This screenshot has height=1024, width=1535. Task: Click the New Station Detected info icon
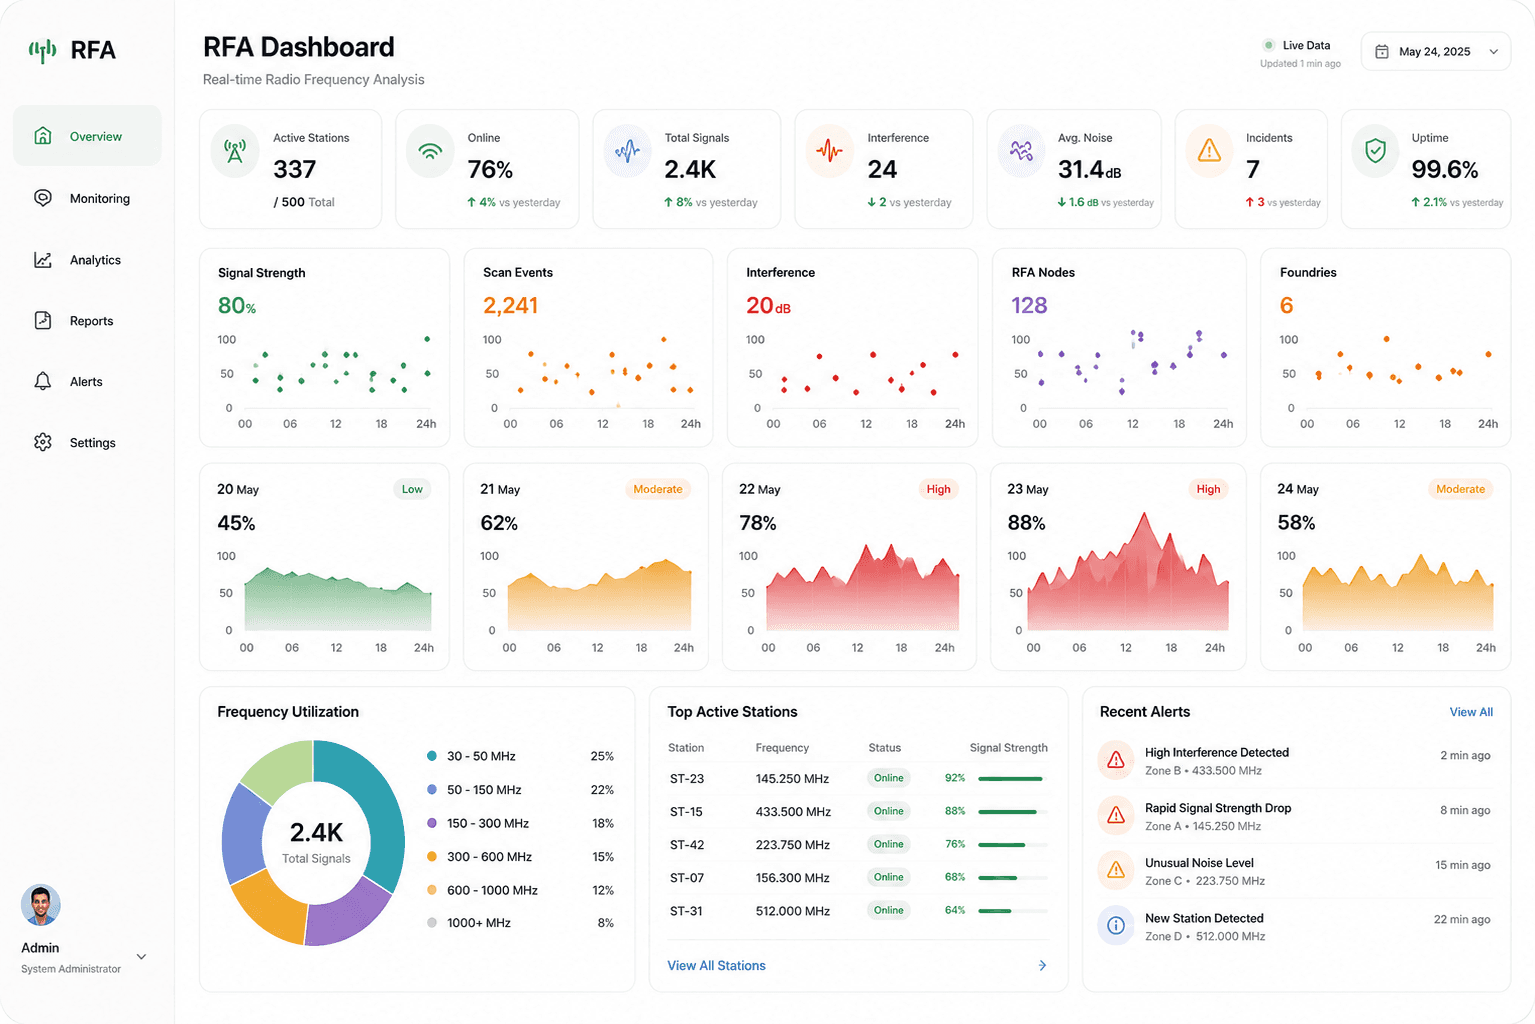[x=1116, y=926]
